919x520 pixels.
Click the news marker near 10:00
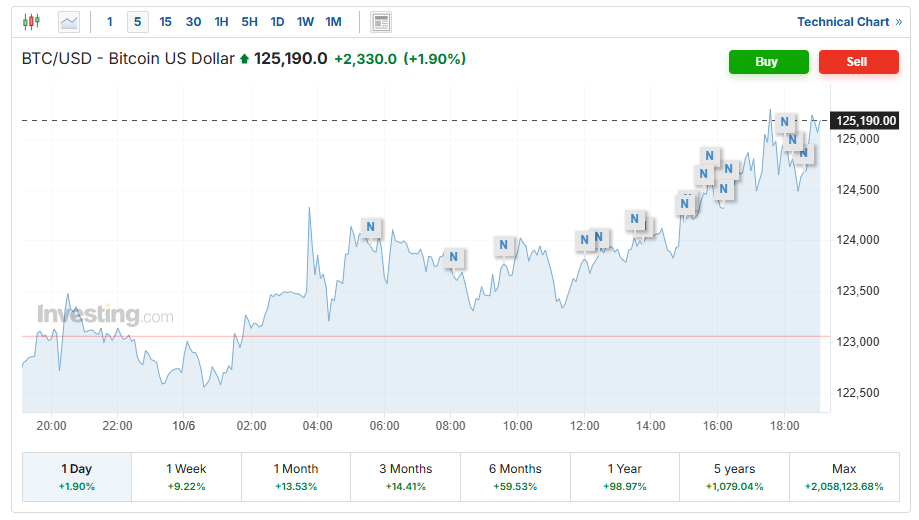(504, 245)
